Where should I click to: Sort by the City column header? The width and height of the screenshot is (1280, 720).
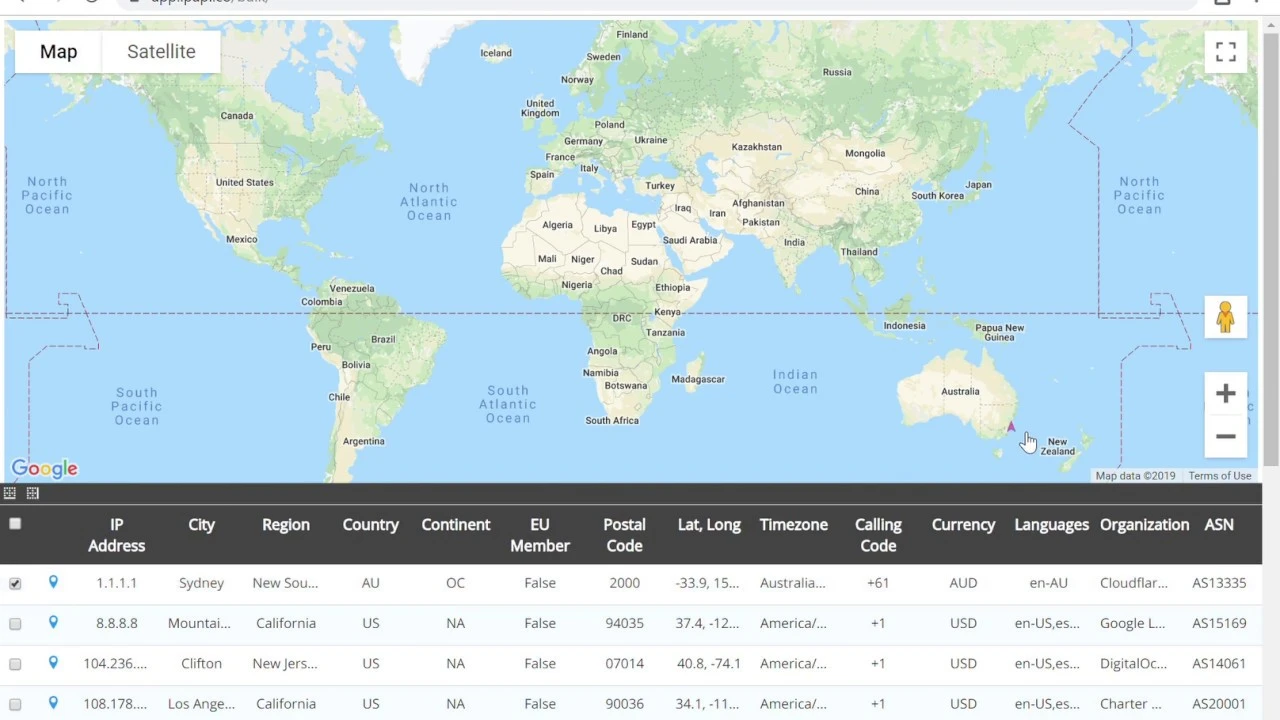pyautogui.click(x=201, y=525)
